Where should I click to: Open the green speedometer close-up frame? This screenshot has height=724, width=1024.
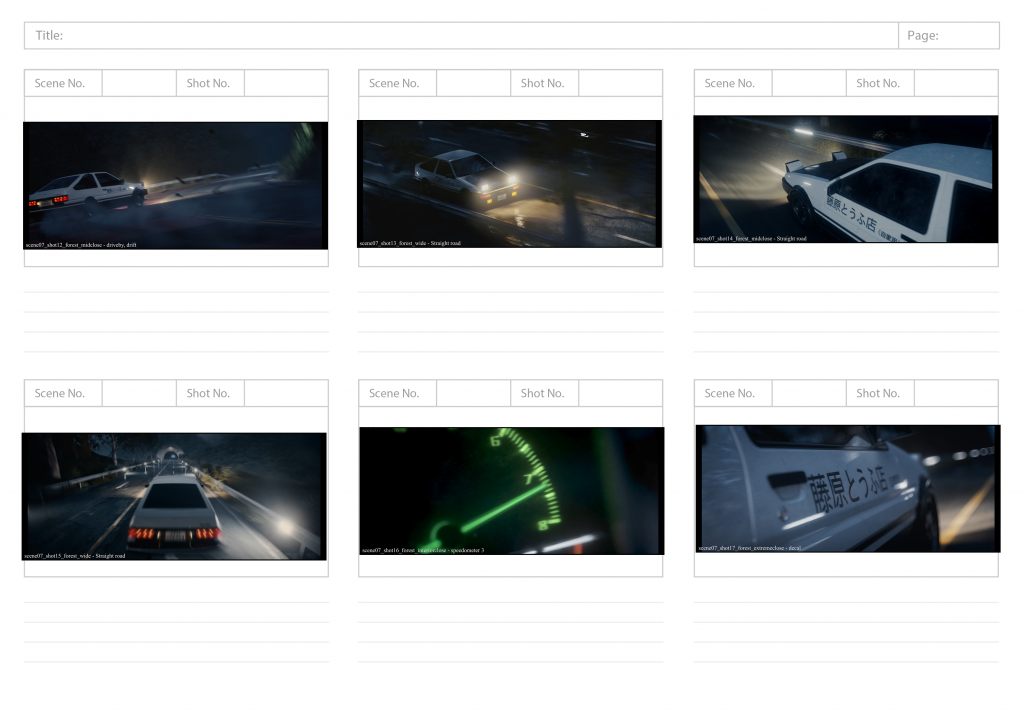(511, 491)
